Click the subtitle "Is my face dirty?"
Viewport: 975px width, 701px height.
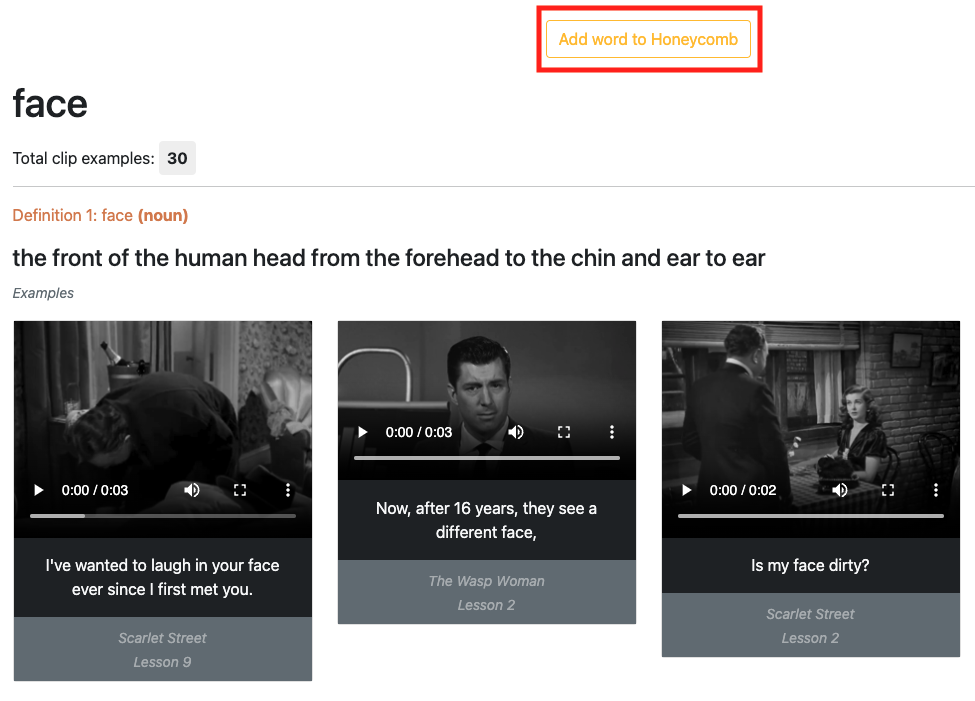tap(810, 565)
